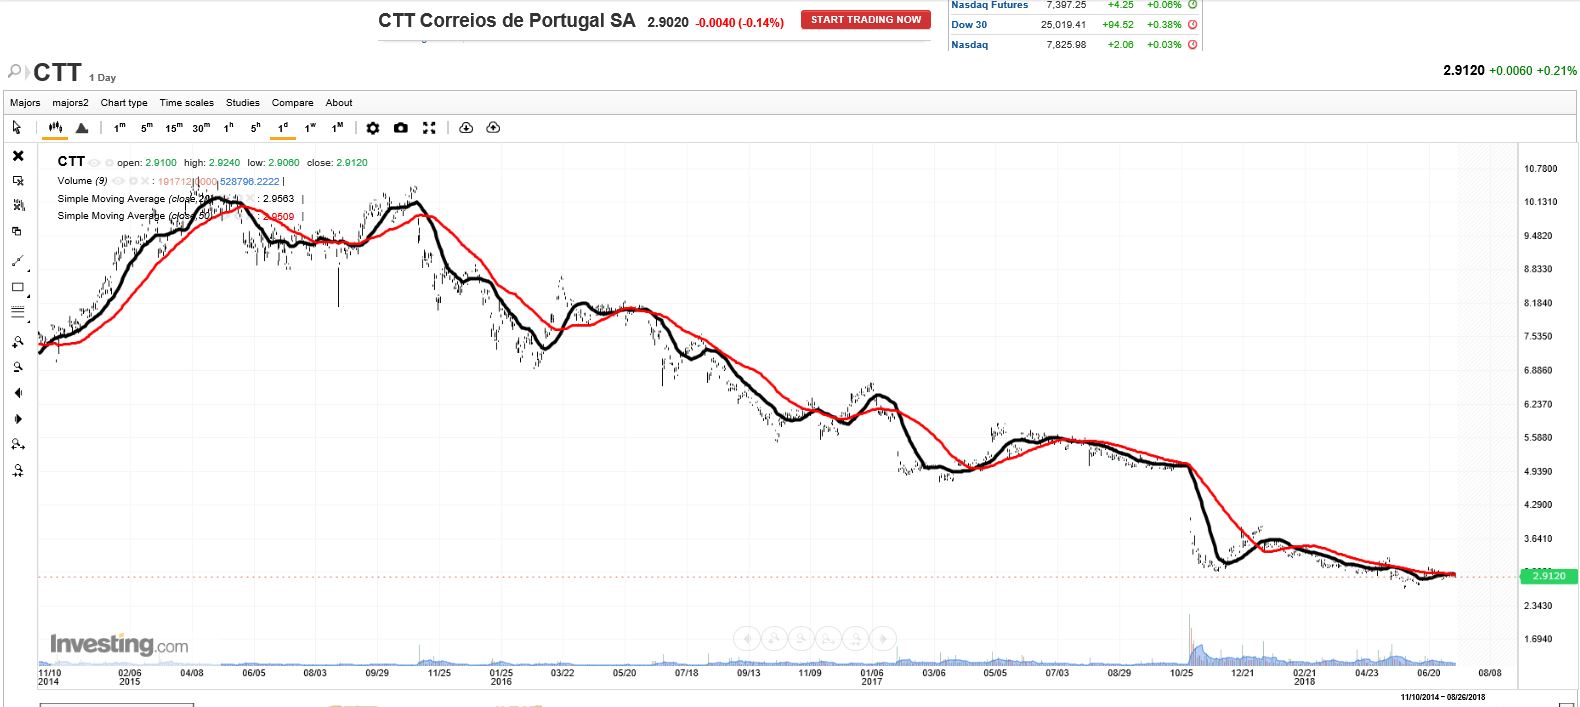Set timeframe to 1 day
The image size is (1580, 707).
283,128
